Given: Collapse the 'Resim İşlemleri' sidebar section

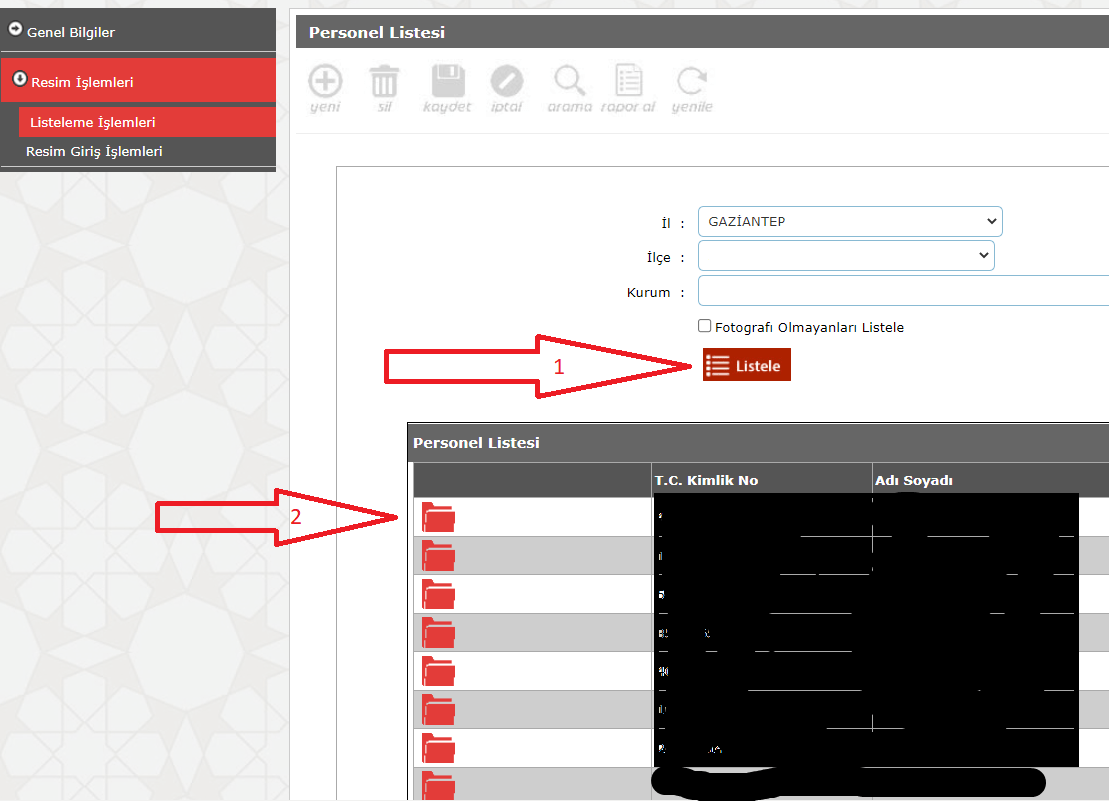Looking at the screenshot, I should click(x=80, y=82).
